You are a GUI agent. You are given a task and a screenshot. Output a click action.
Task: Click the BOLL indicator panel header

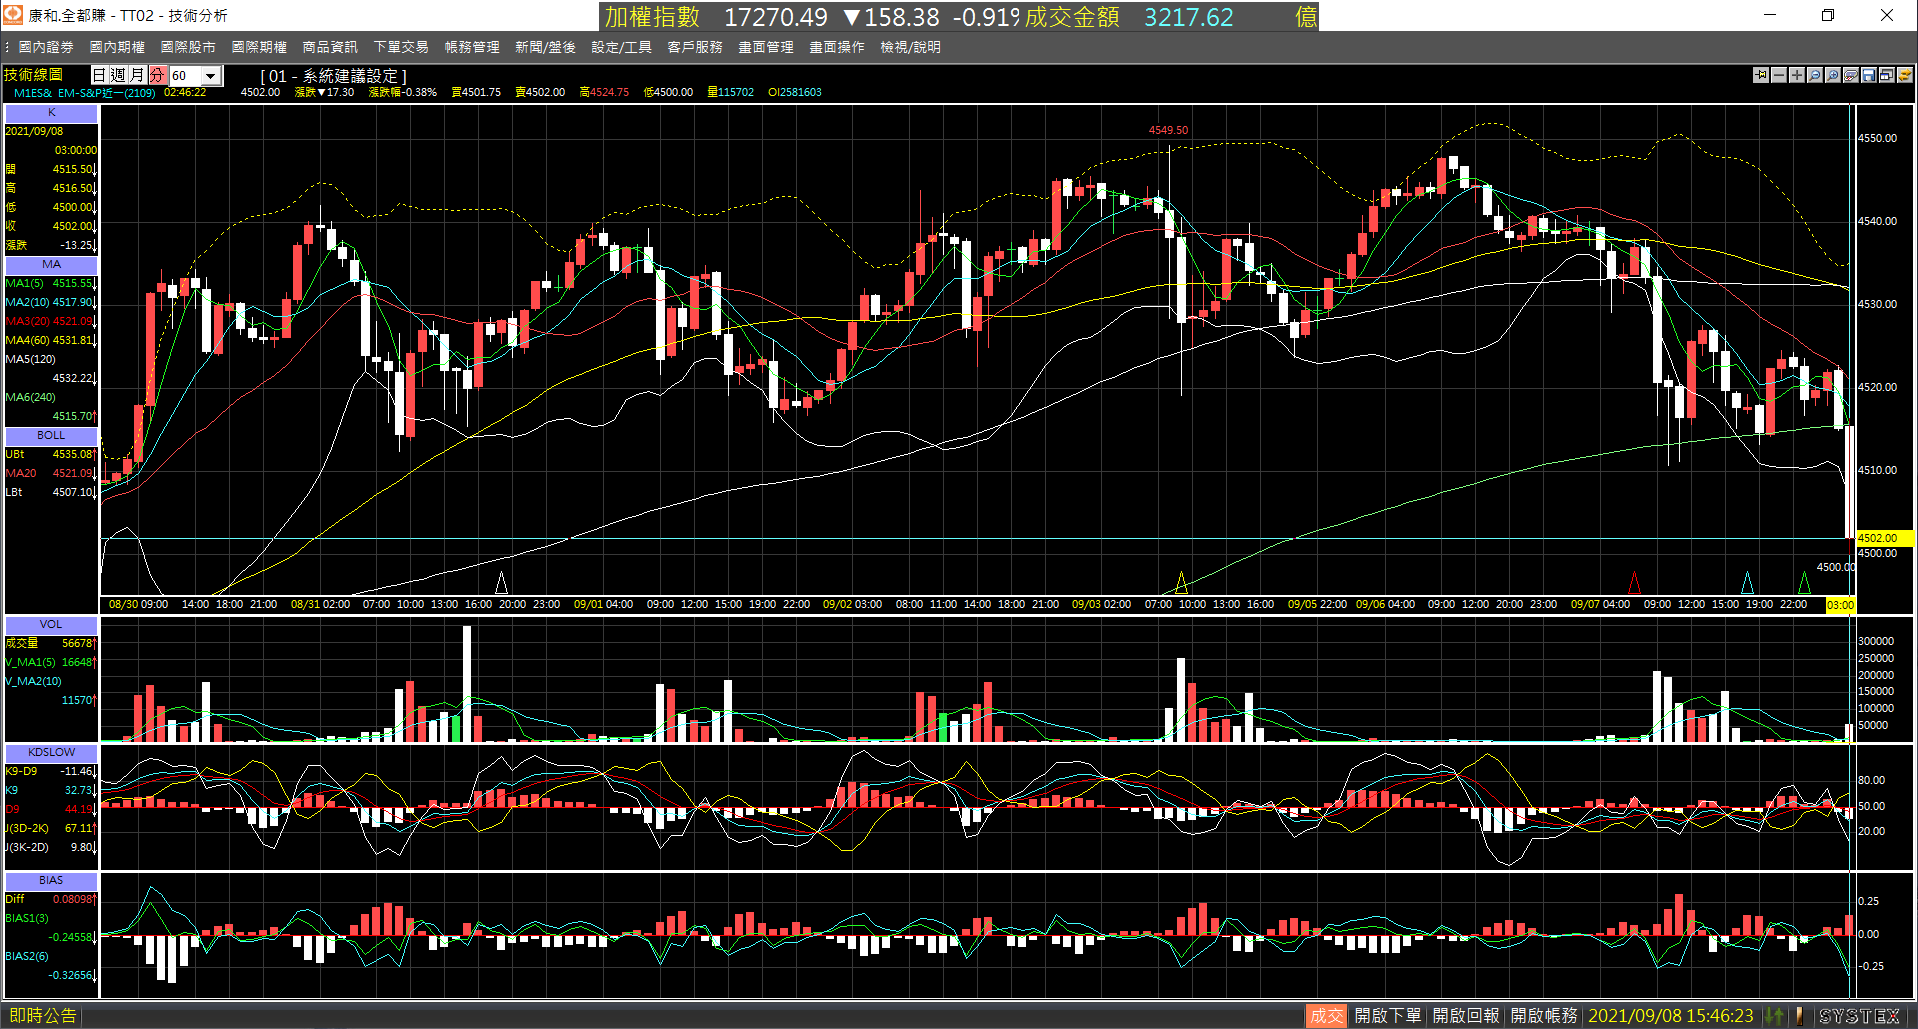click(x=51, y=436)
